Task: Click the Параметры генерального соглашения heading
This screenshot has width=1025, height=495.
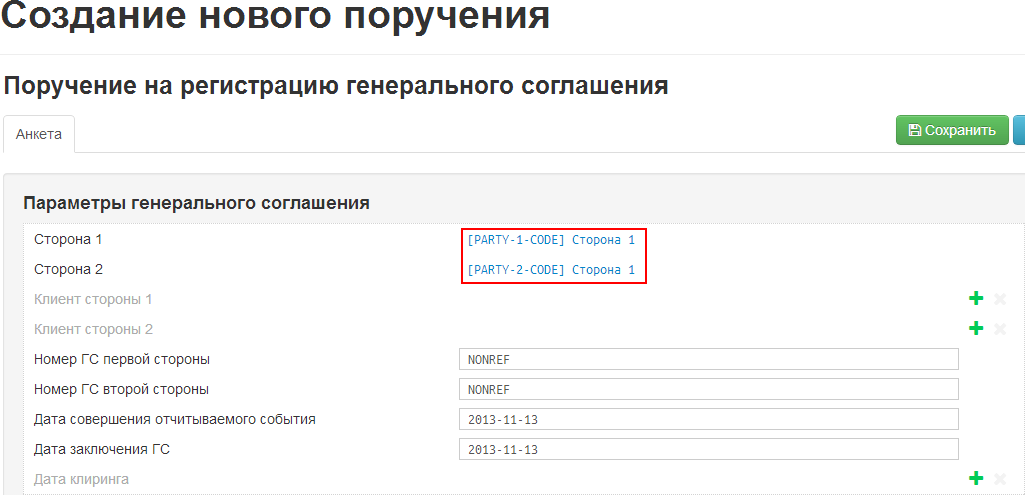Action: coord(196,203)
